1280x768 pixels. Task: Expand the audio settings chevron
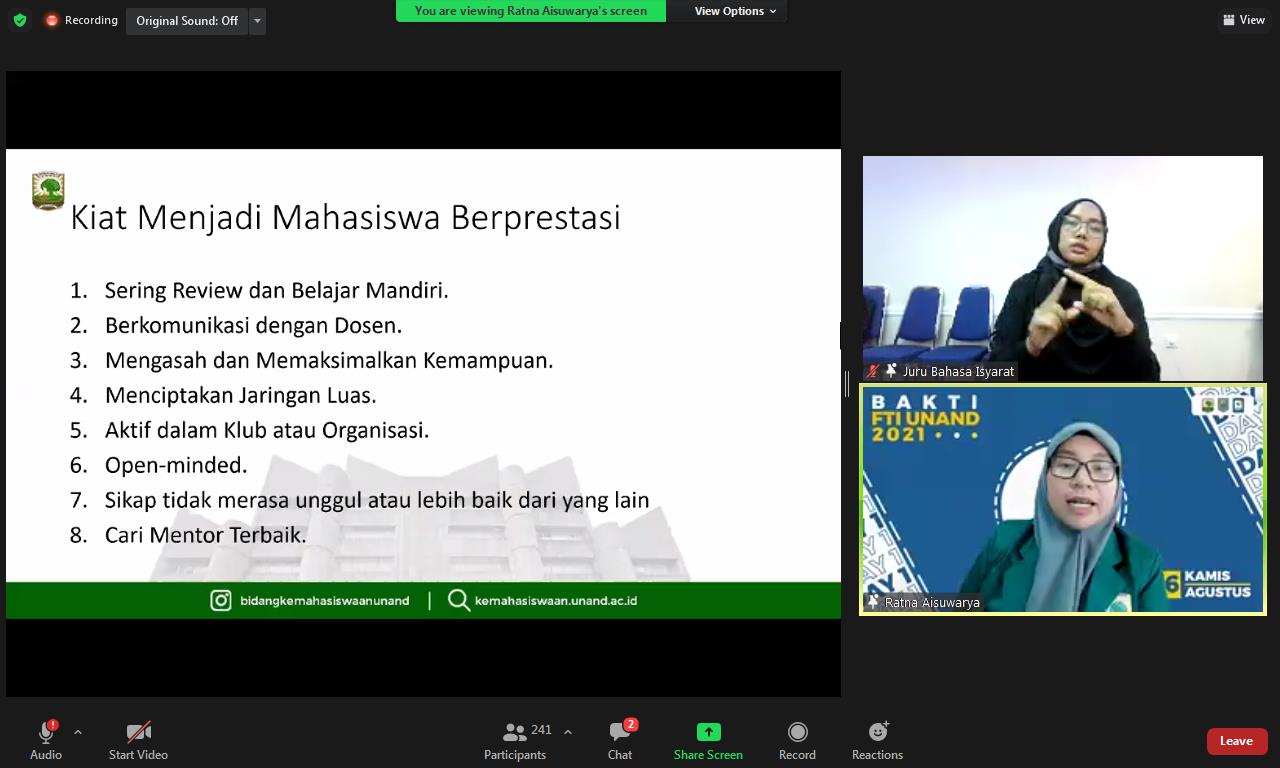coord(78,732)
